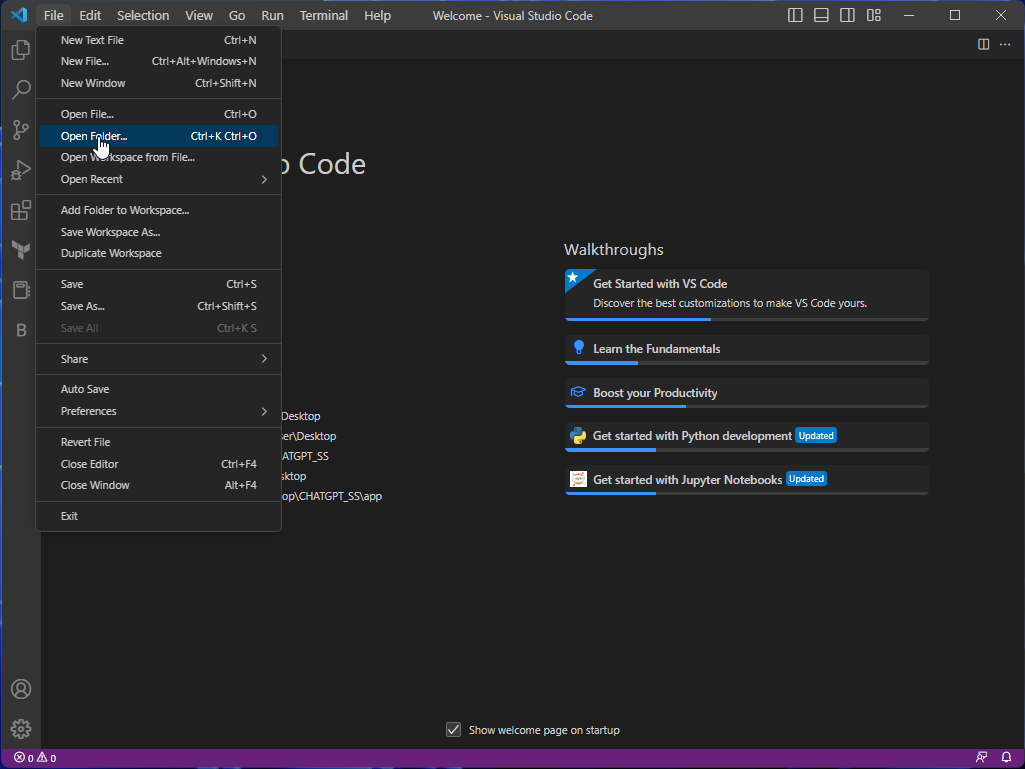Open the Extensions view icon
The image size is (1025, 769).
click(21, 210)
